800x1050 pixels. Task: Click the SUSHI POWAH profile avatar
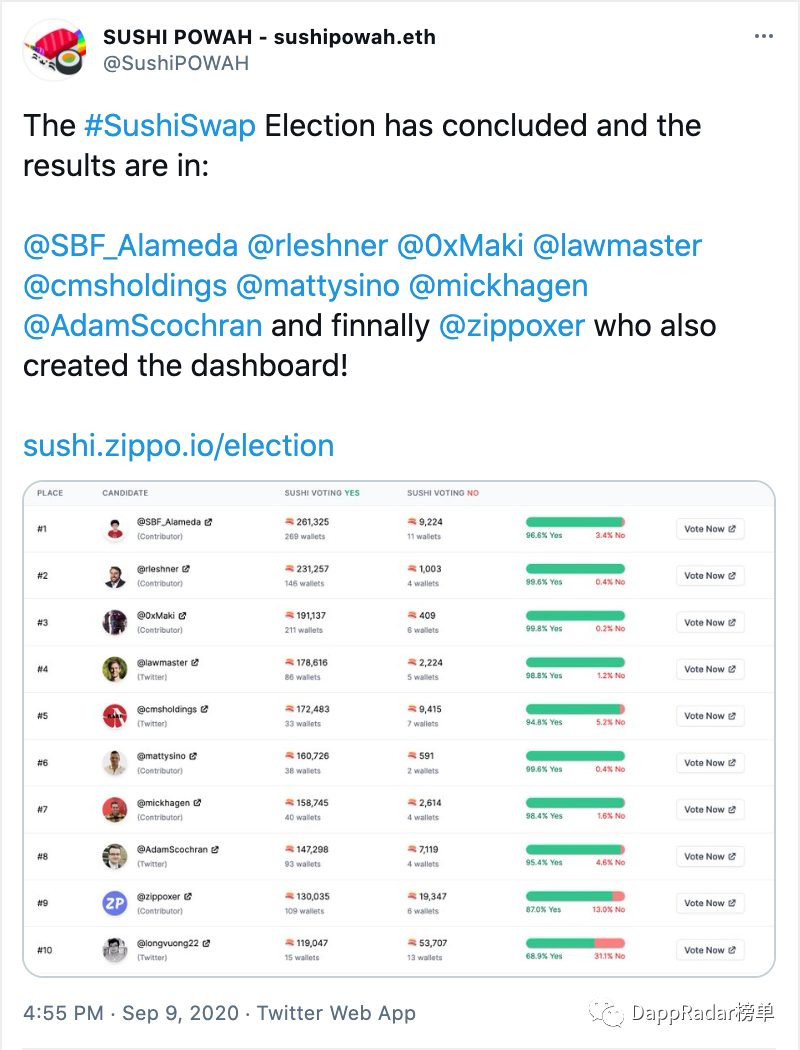tap(54, 50)
